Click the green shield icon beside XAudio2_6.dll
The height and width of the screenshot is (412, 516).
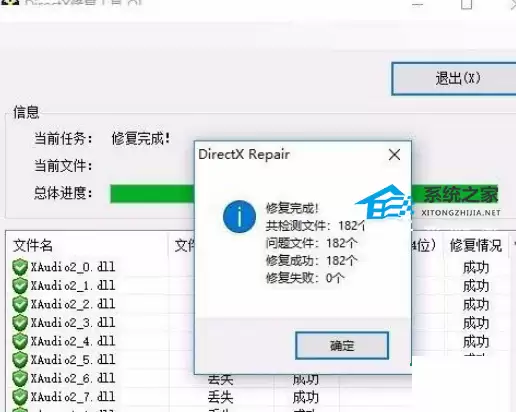[x=20, y=378]
